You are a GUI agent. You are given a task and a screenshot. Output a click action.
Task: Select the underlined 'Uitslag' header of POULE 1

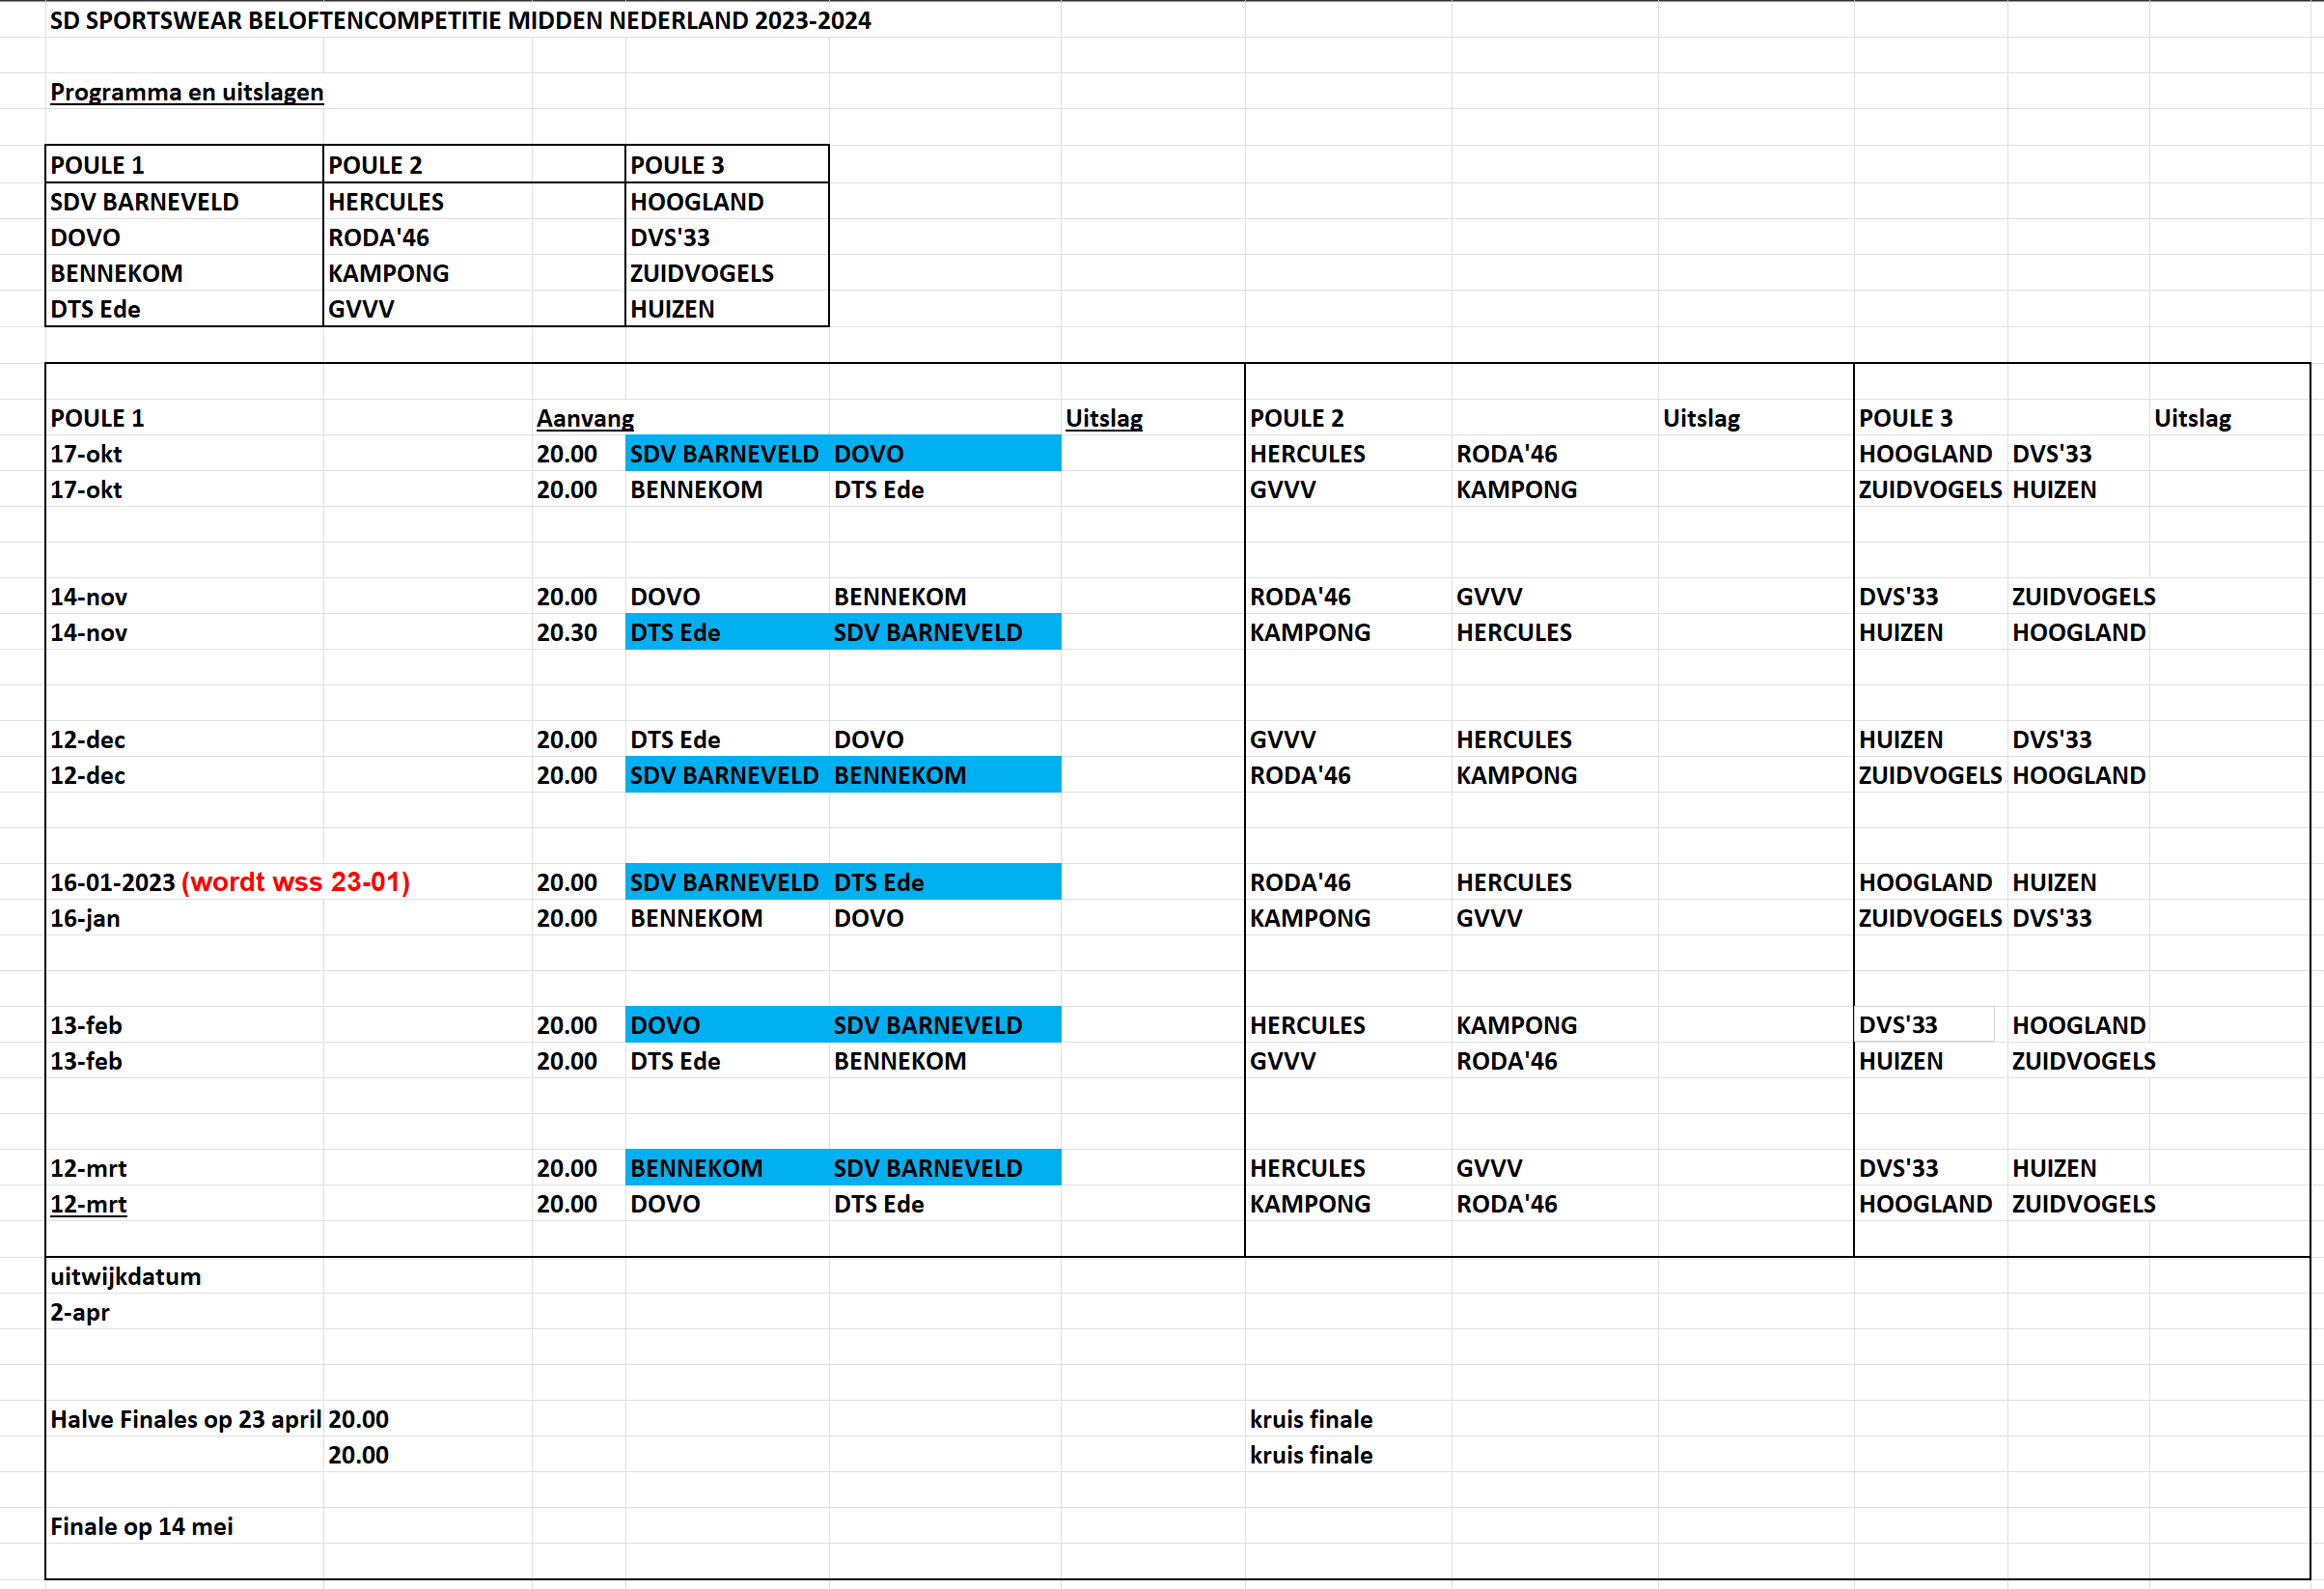point(1104,418)
